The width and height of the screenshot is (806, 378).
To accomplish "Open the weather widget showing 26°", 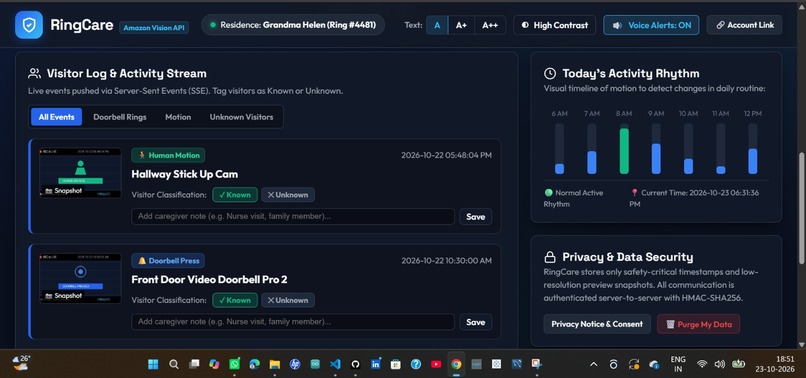I will click(22, 363).
